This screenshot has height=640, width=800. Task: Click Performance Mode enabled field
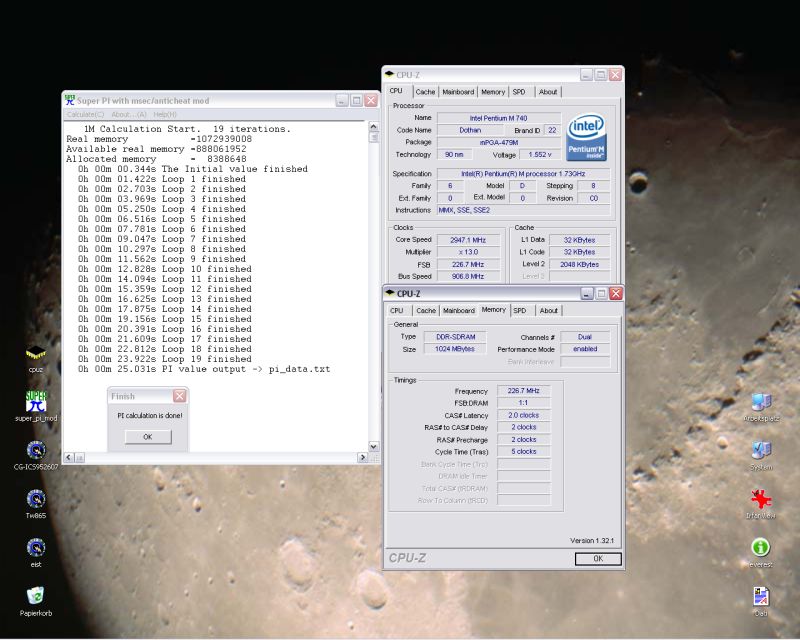tap(585, 349)
